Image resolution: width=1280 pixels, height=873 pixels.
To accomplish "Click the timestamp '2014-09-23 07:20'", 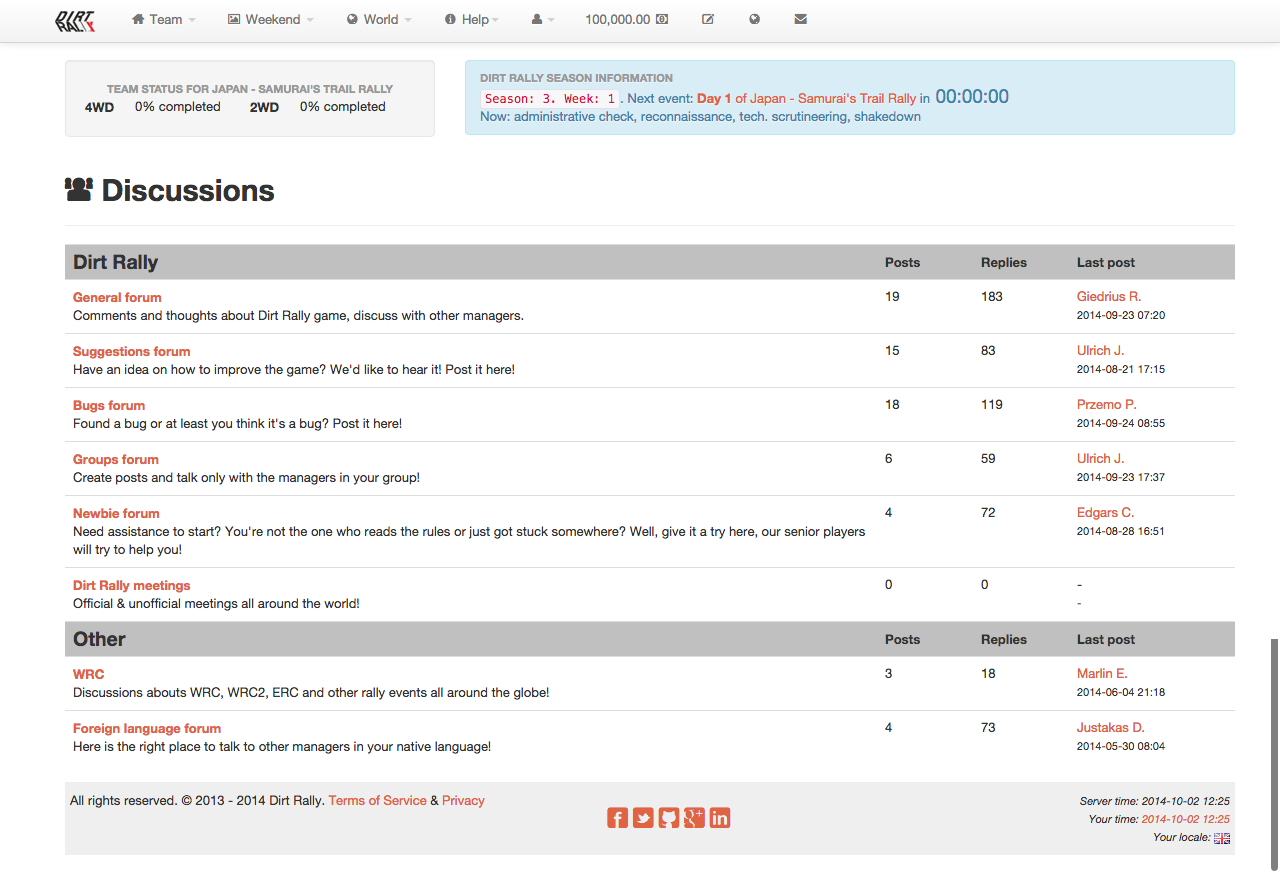I will tap(1121, 315).
